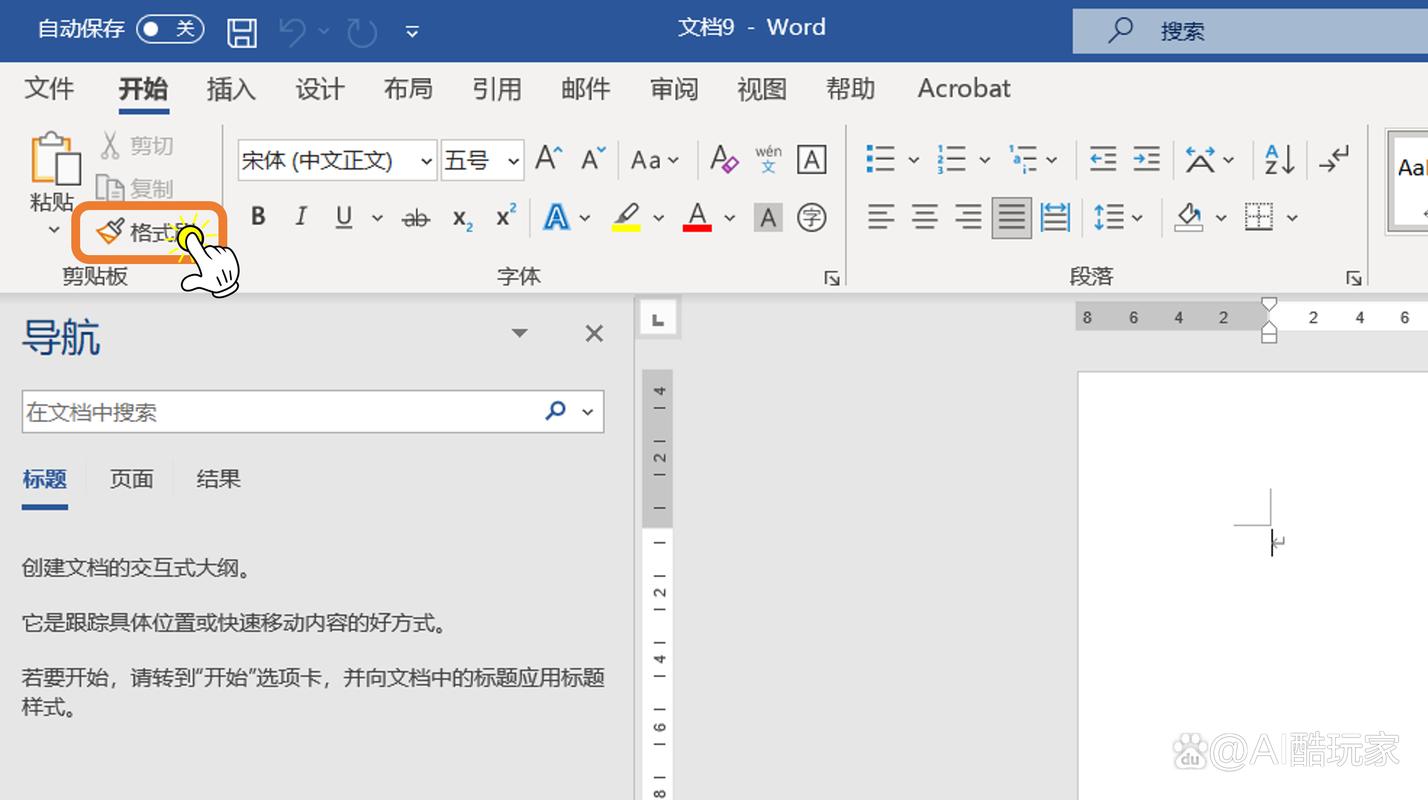Open the 宋体 font name combo box
1428x800 pixels.
pyautogui.click(x=337, y=160)
